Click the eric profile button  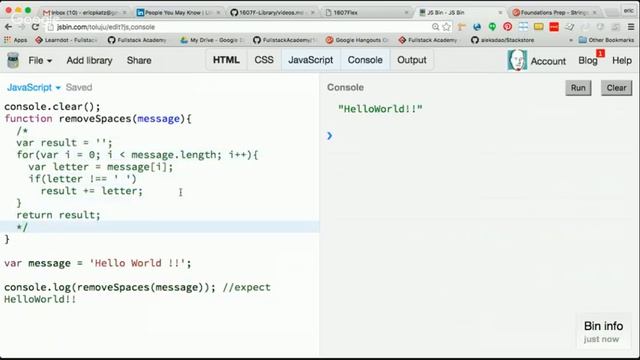coord(629,11)
